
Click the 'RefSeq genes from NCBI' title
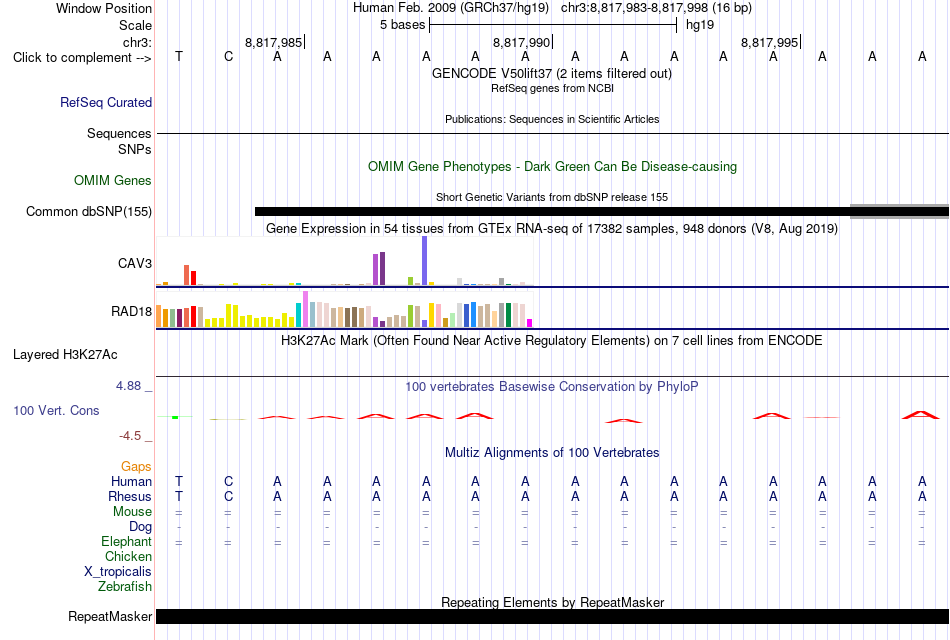(552, 88)
